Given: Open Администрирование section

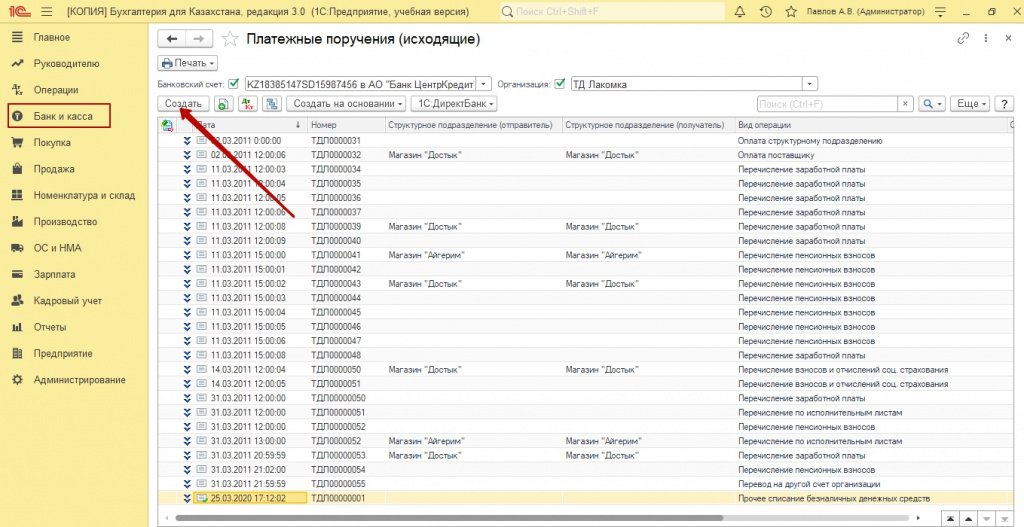Looking at the screenshot, I should pos(79,379).
